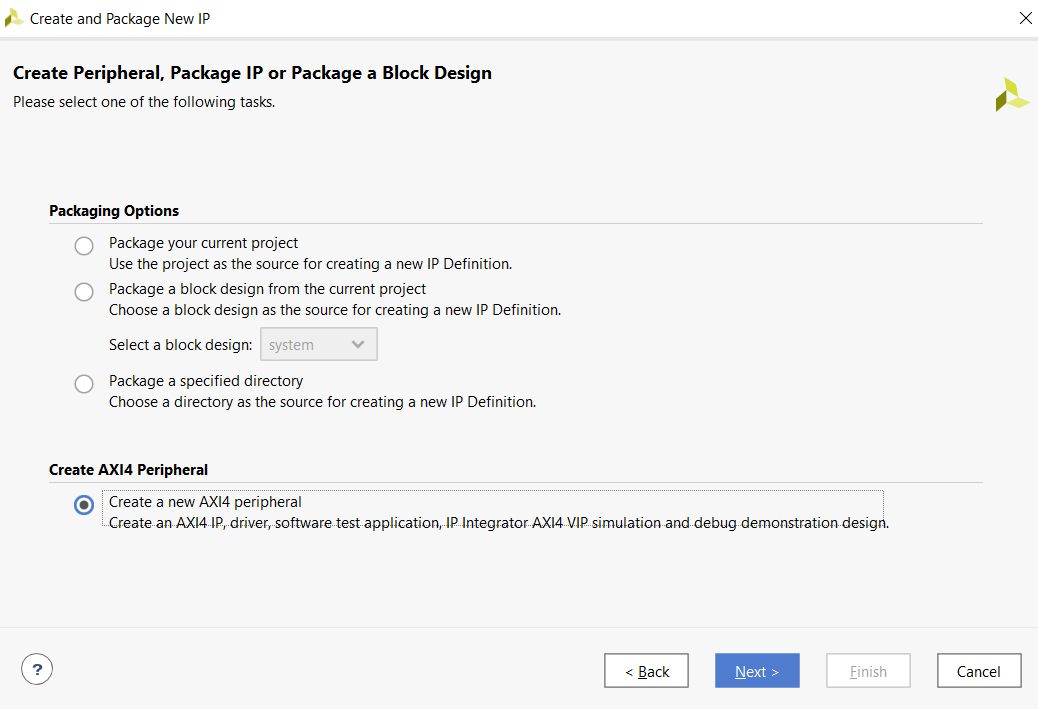Go back to the previous wizard page
This screenshot has width=1038, height=709.
pos(646,670)
